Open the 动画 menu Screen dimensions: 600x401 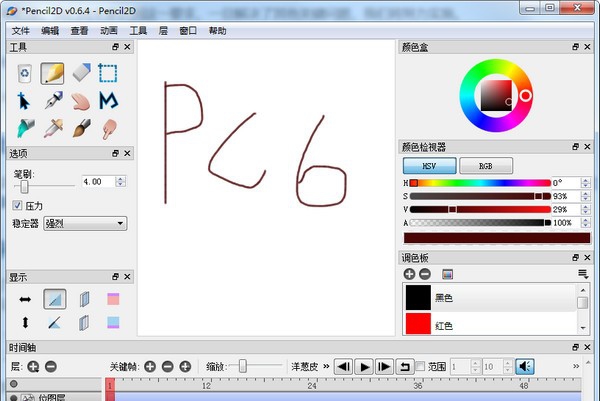(109, 31)
